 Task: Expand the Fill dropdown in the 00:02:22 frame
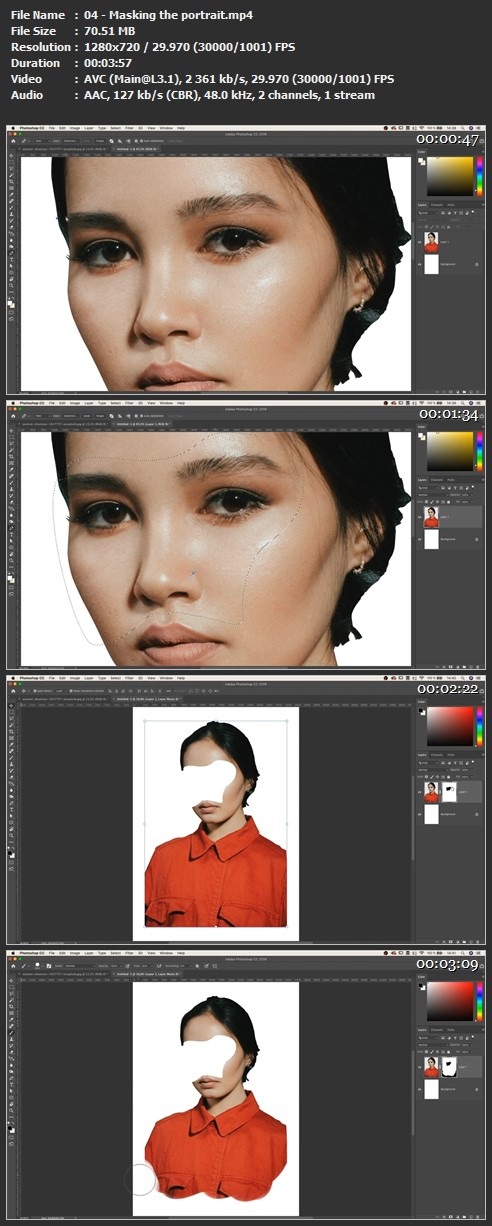[x=467, y=777]
